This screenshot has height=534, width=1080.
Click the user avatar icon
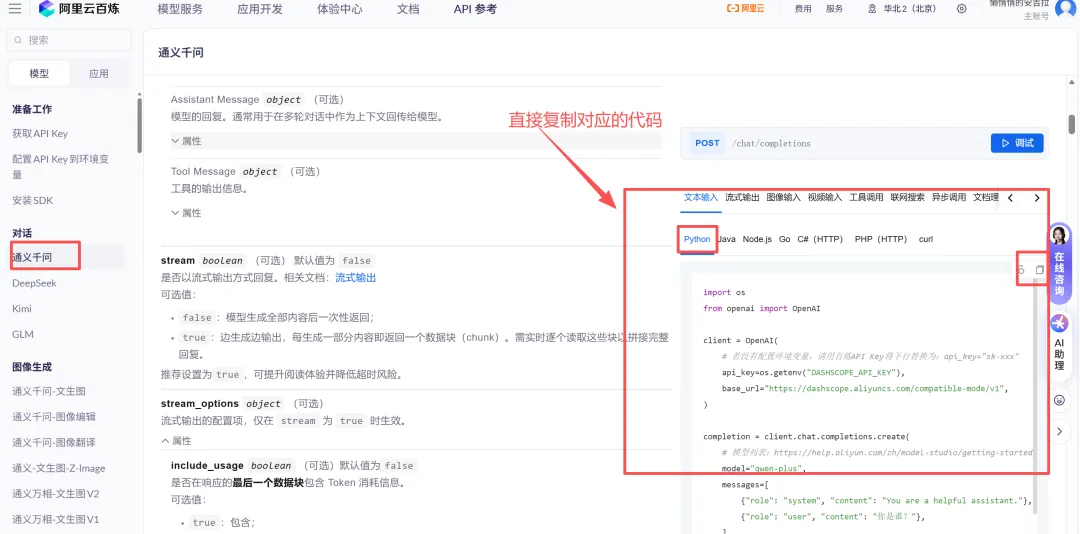[1065, 10]
